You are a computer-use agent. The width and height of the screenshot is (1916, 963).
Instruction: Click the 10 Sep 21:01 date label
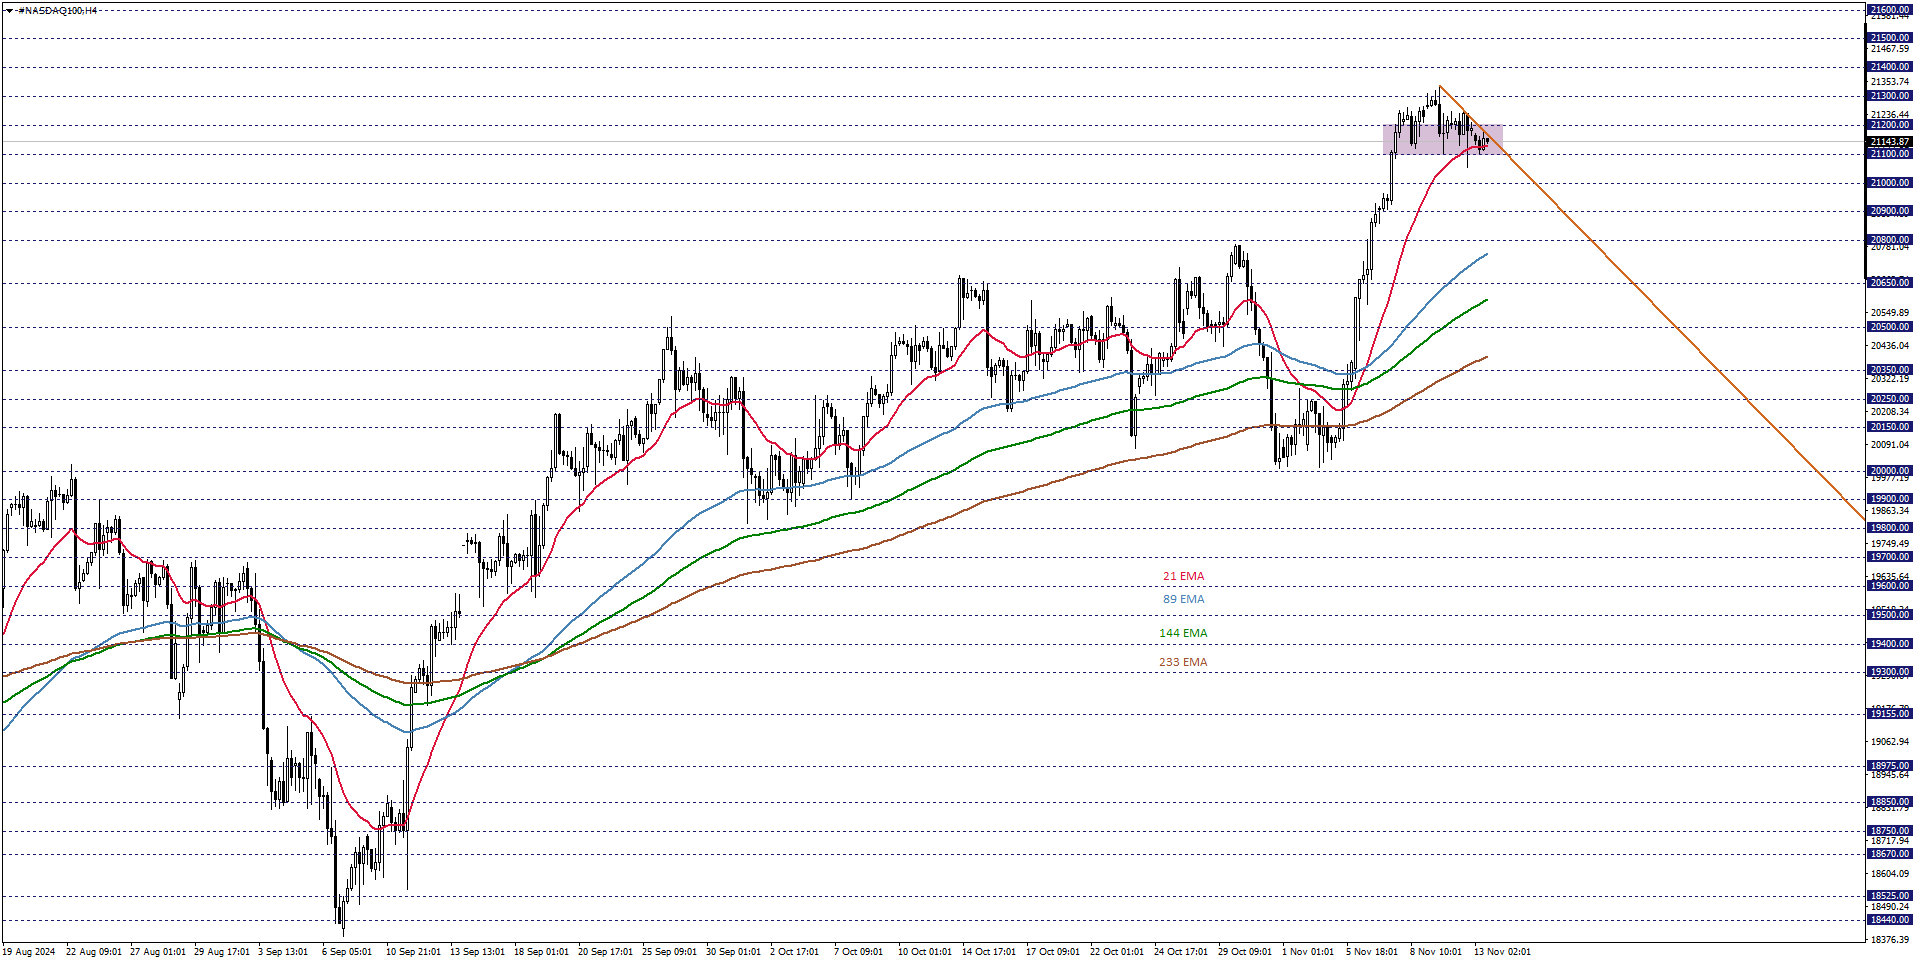pos(413,952)
